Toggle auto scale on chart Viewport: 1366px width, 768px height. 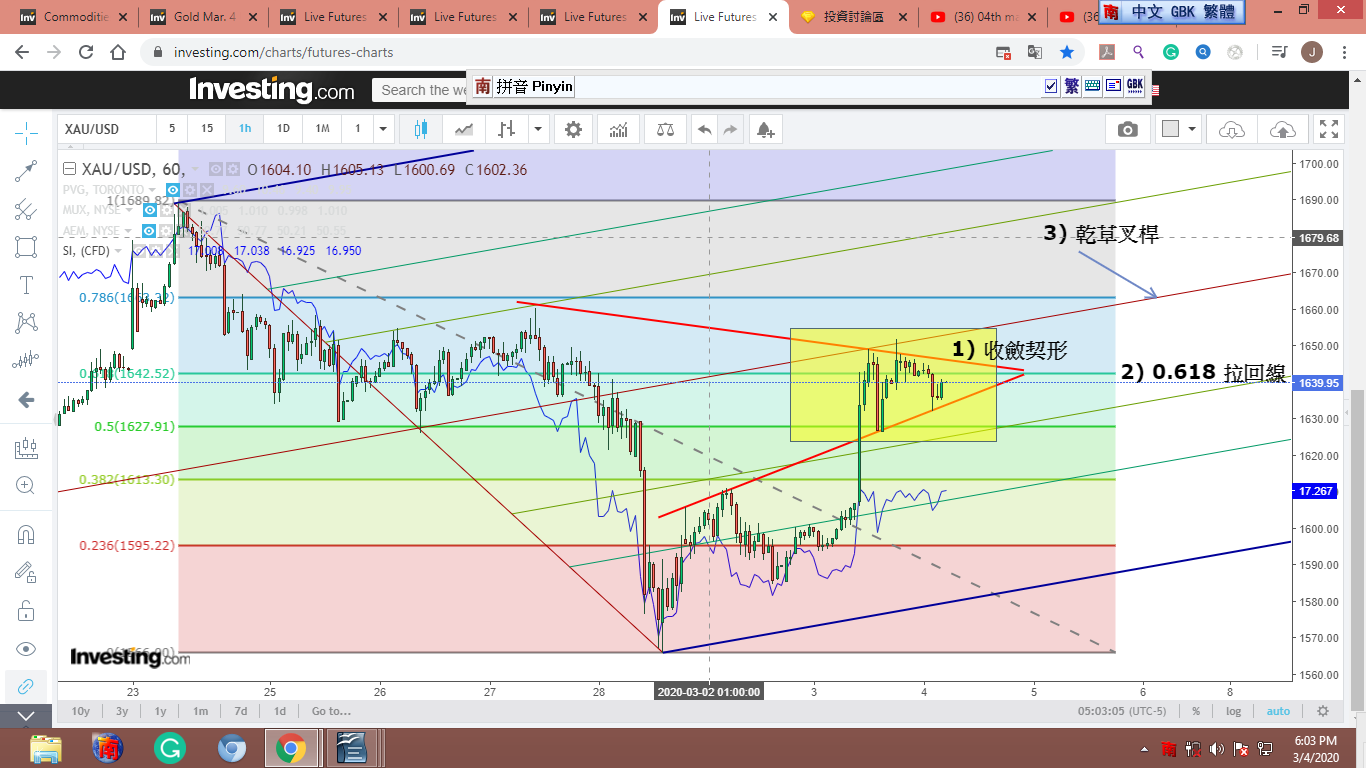(x=1278, y=711)
